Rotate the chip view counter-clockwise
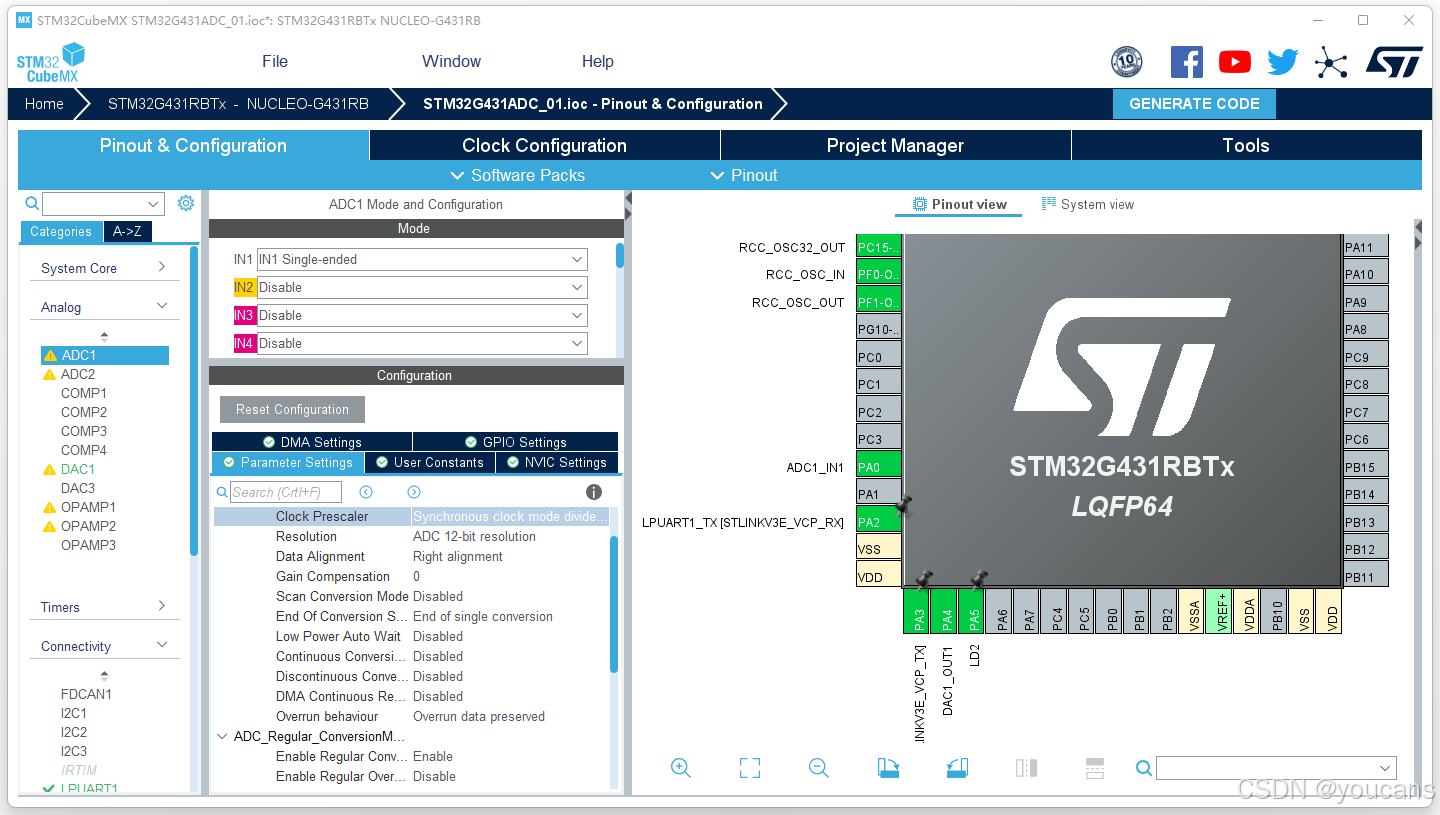 [957, 768]
